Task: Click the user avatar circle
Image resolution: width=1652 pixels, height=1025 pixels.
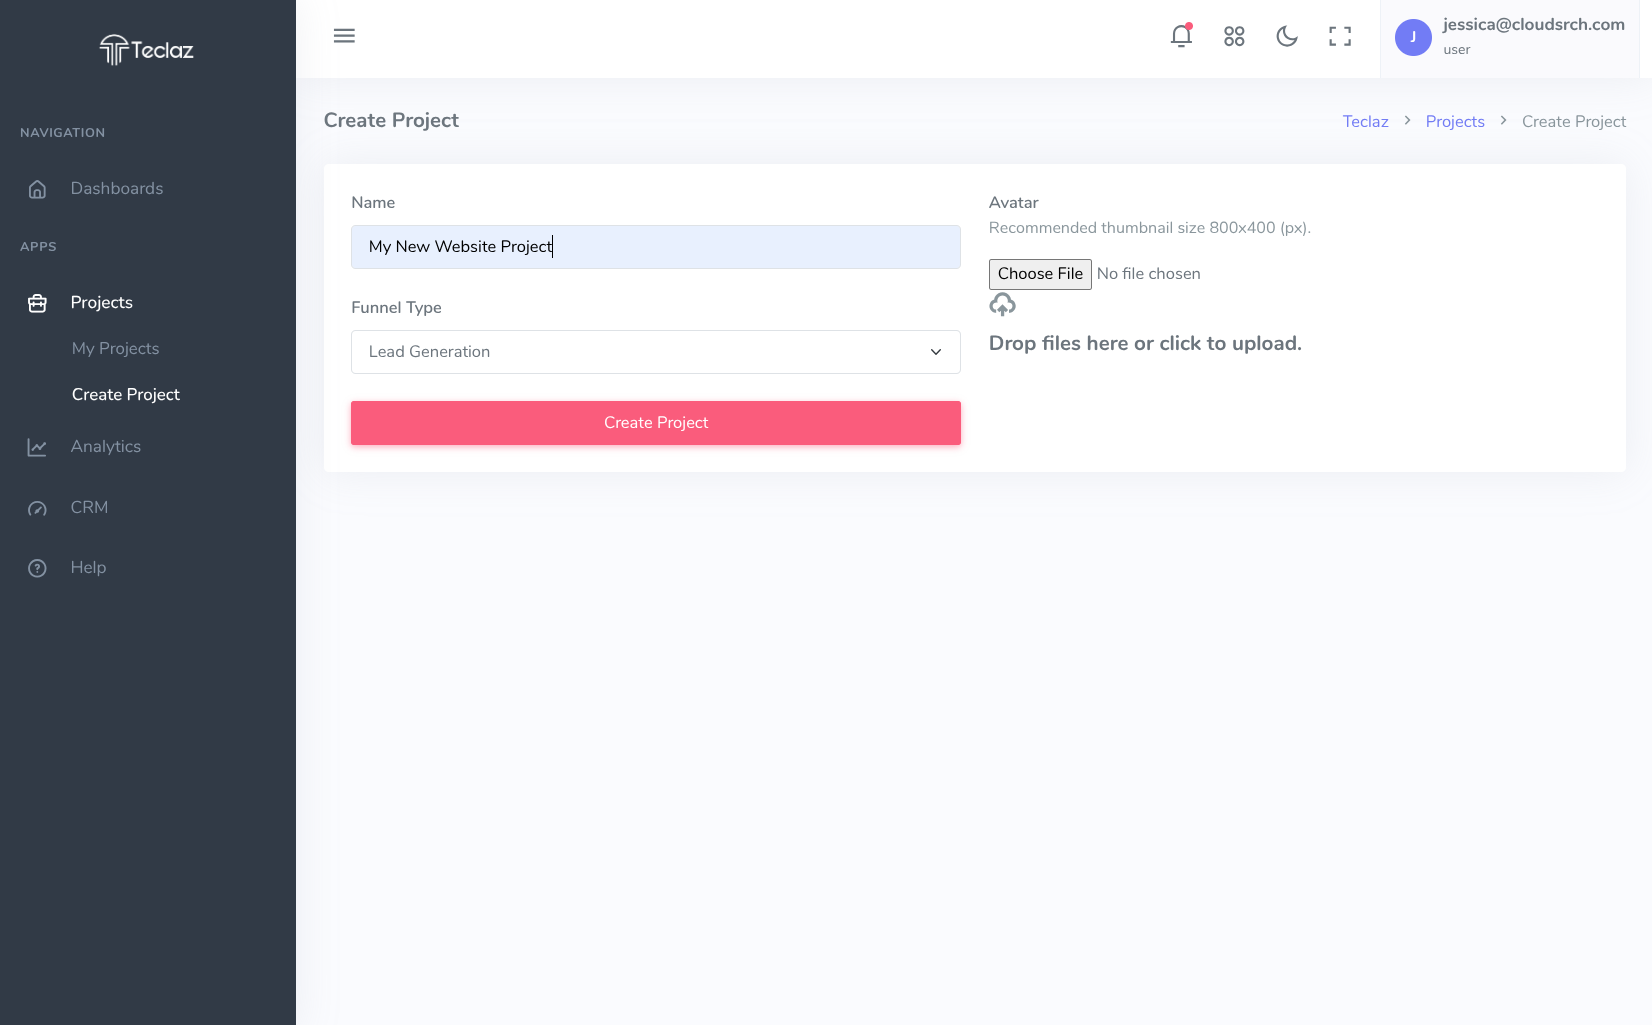Action: [1413, 37]
